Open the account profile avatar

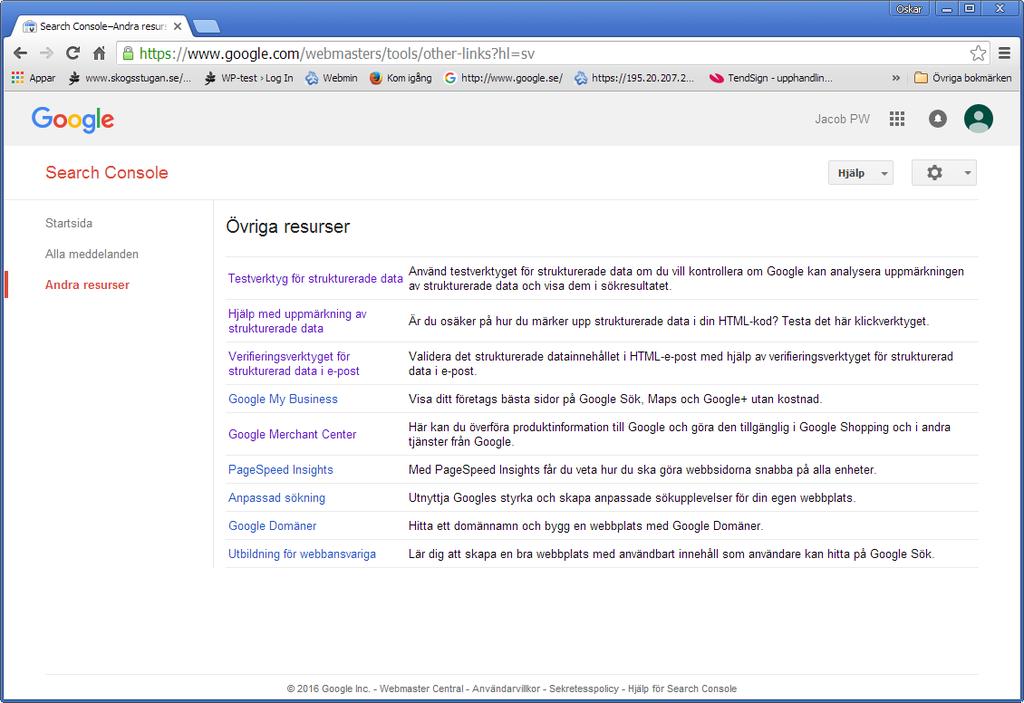978,119
